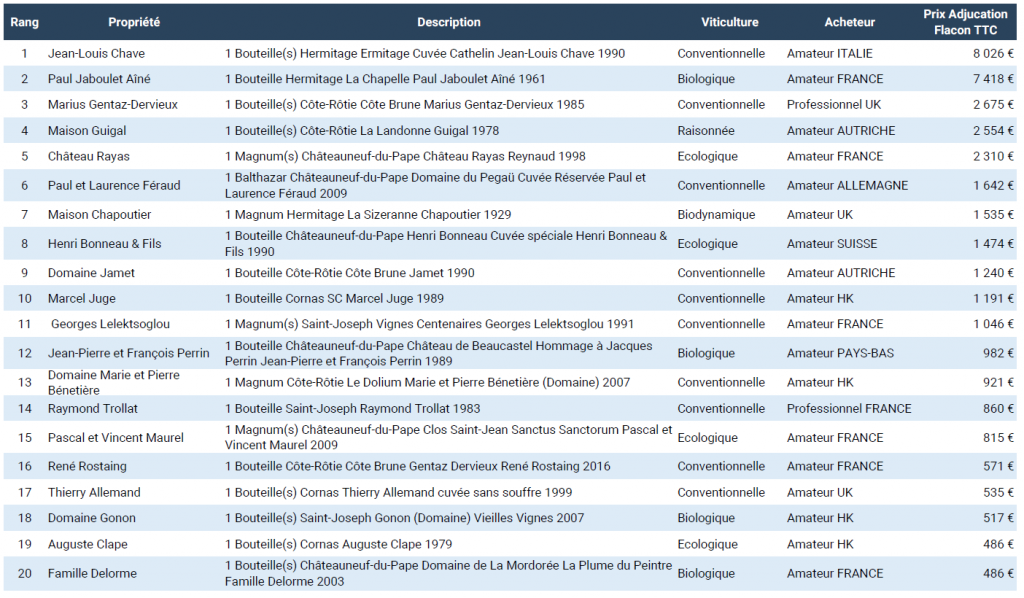Click the Acheteur column header
This screenshot has width=1024, height=598.
click(x=849, y=22)
